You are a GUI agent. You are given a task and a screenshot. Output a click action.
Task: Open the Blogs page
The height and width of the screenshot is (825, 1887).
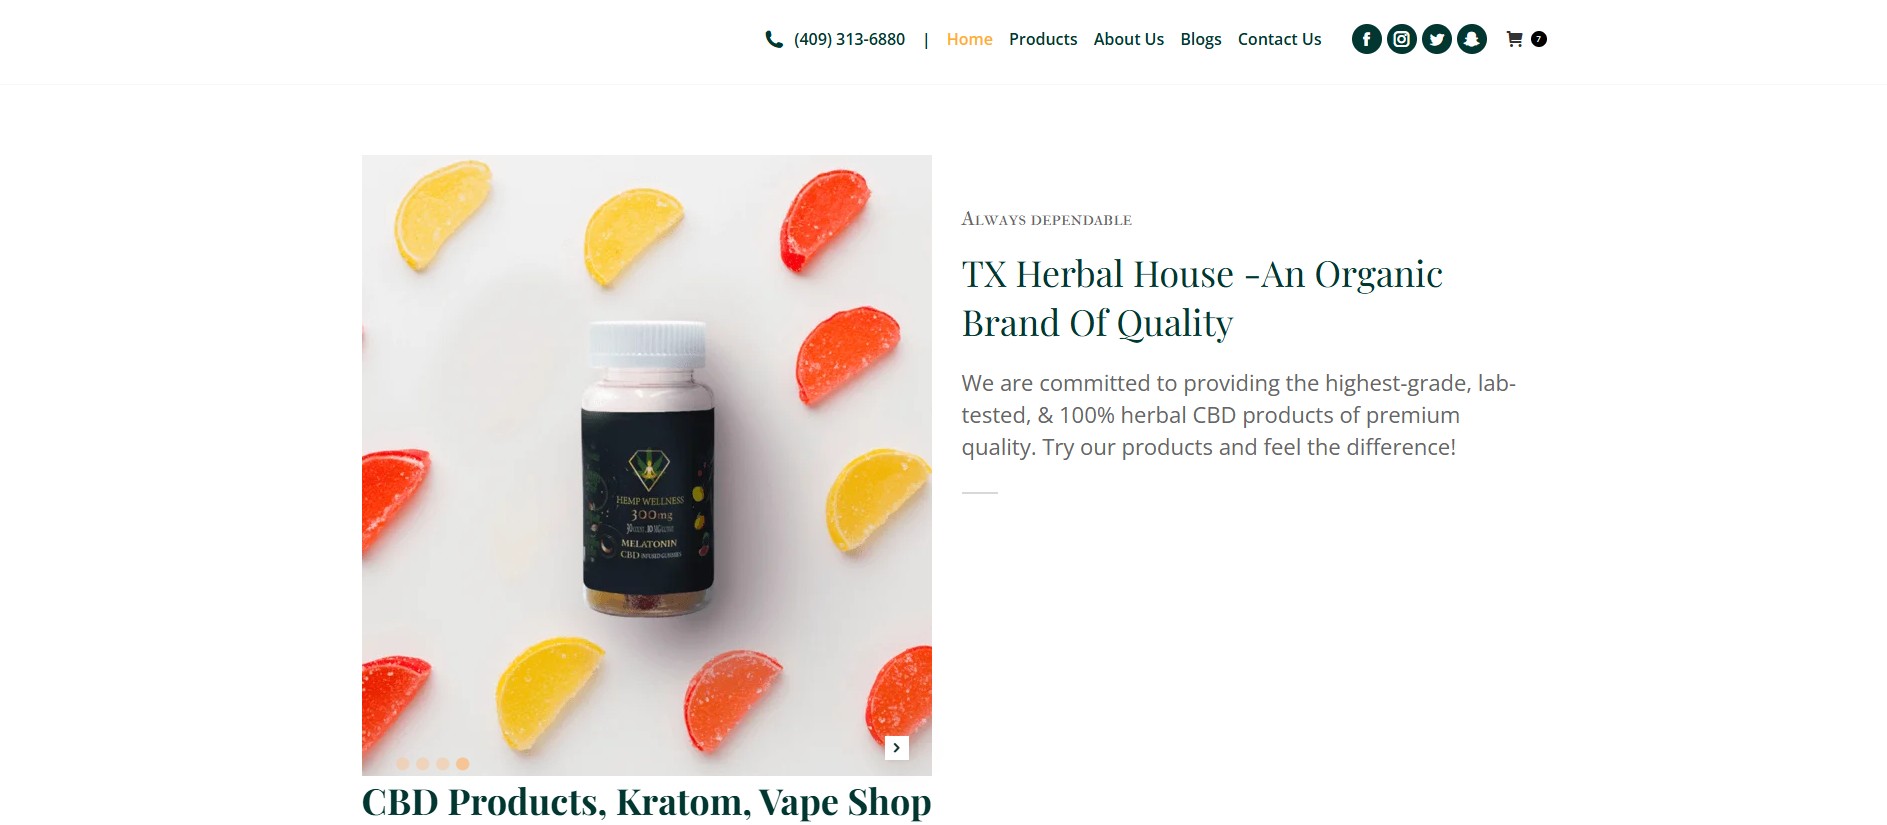(1201, 39)
